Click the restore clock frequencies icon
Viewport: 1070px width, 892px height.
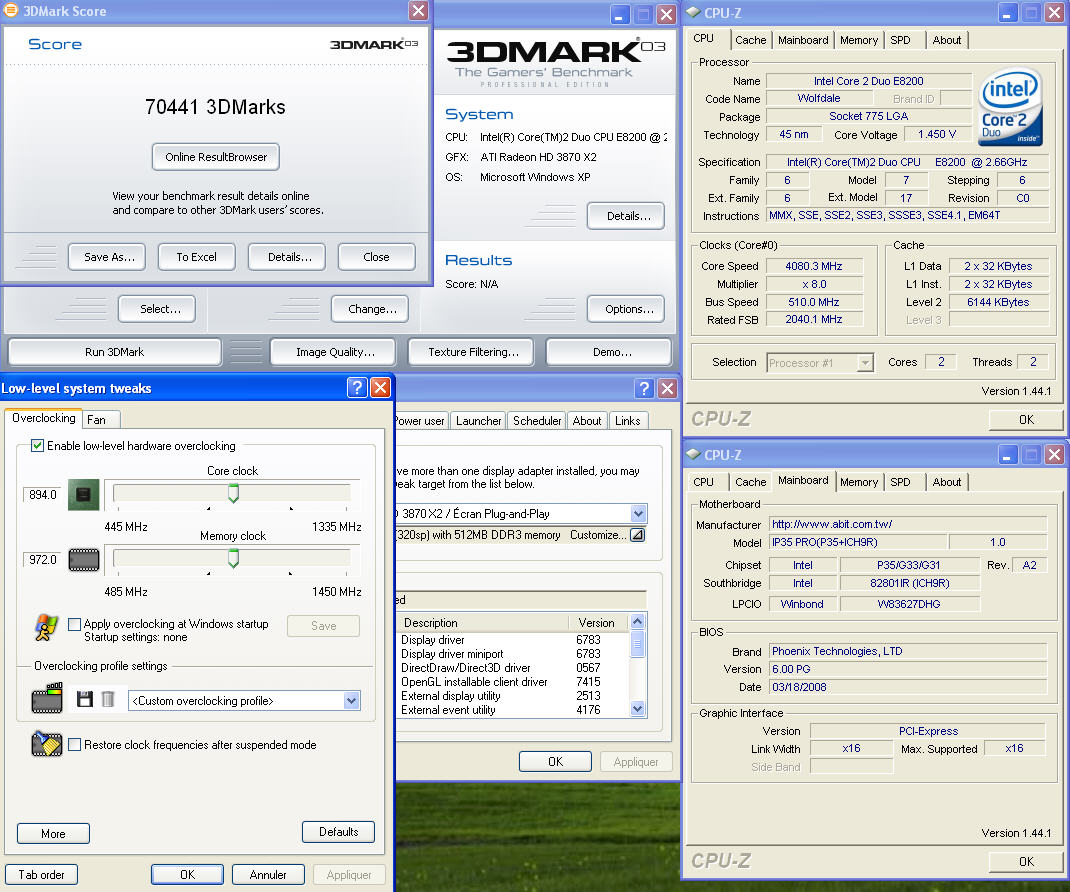tap(46, 744)
